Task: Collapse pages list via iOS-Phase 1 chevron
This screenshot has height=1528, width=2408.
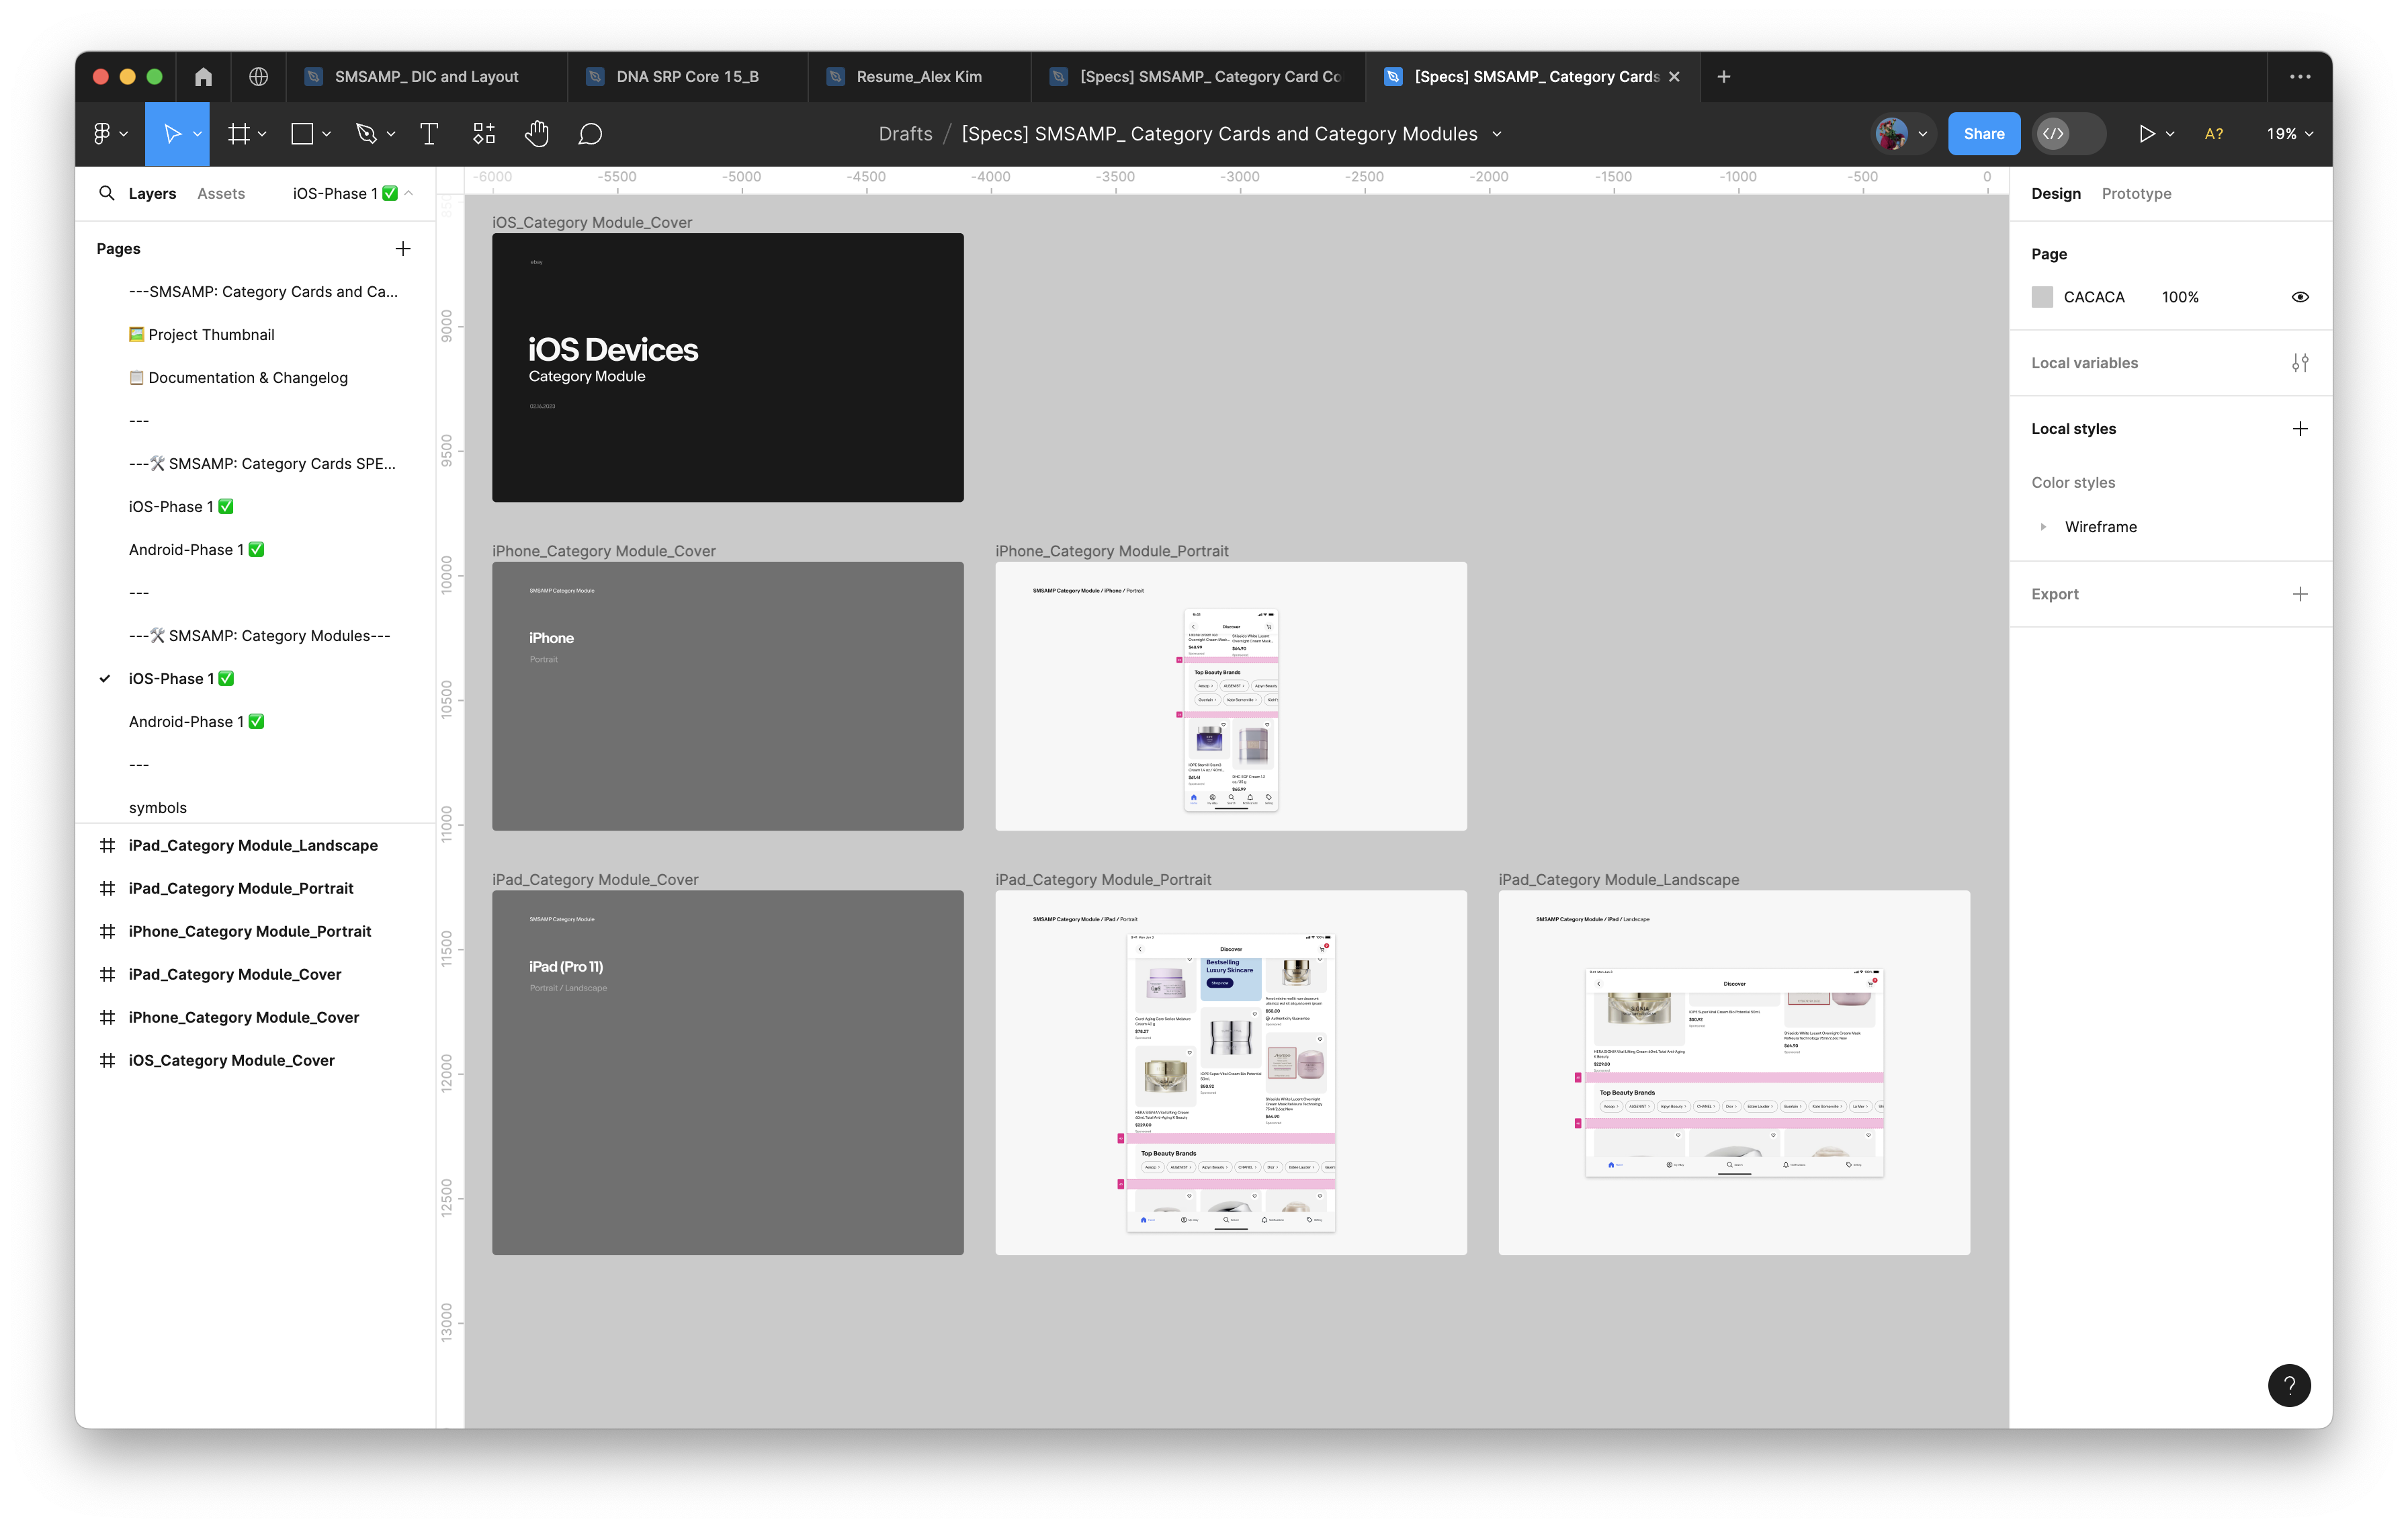Action: pos(408,193)
